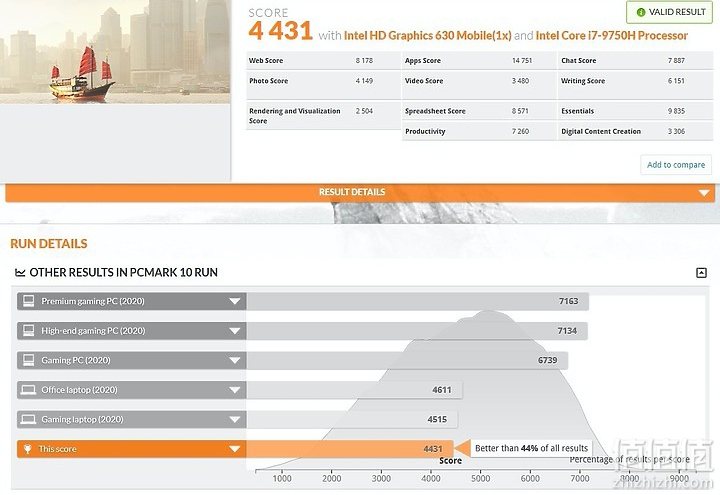The height and width of the screenshot is (495, 720).
Task: Open the Office laptop (2020) dropdown arrow
Action: click(x=235, y=390)
